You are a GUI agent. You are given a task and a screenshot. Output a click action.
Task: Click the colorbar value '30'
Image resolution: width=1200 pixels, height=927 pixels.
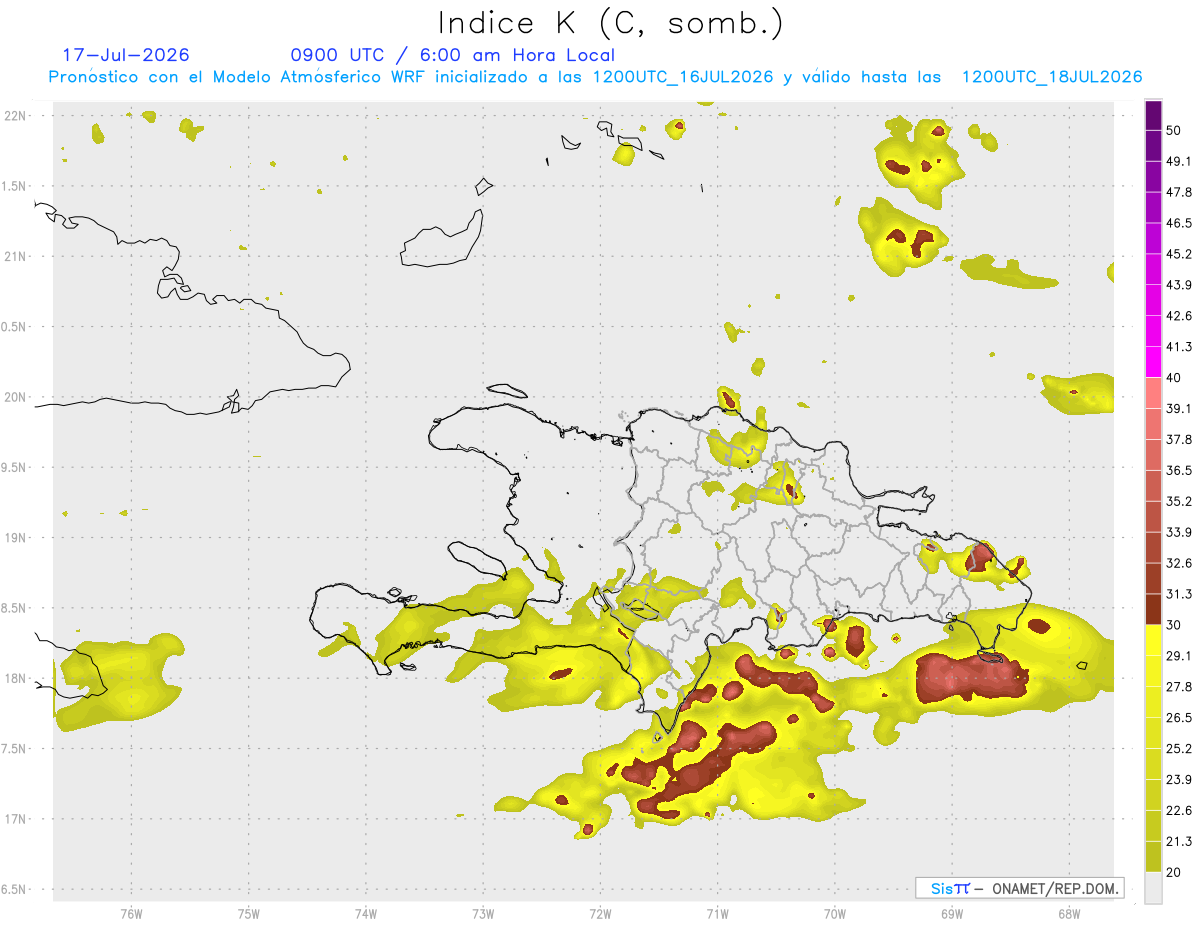pyautogui.click(x=1175, y=625)
